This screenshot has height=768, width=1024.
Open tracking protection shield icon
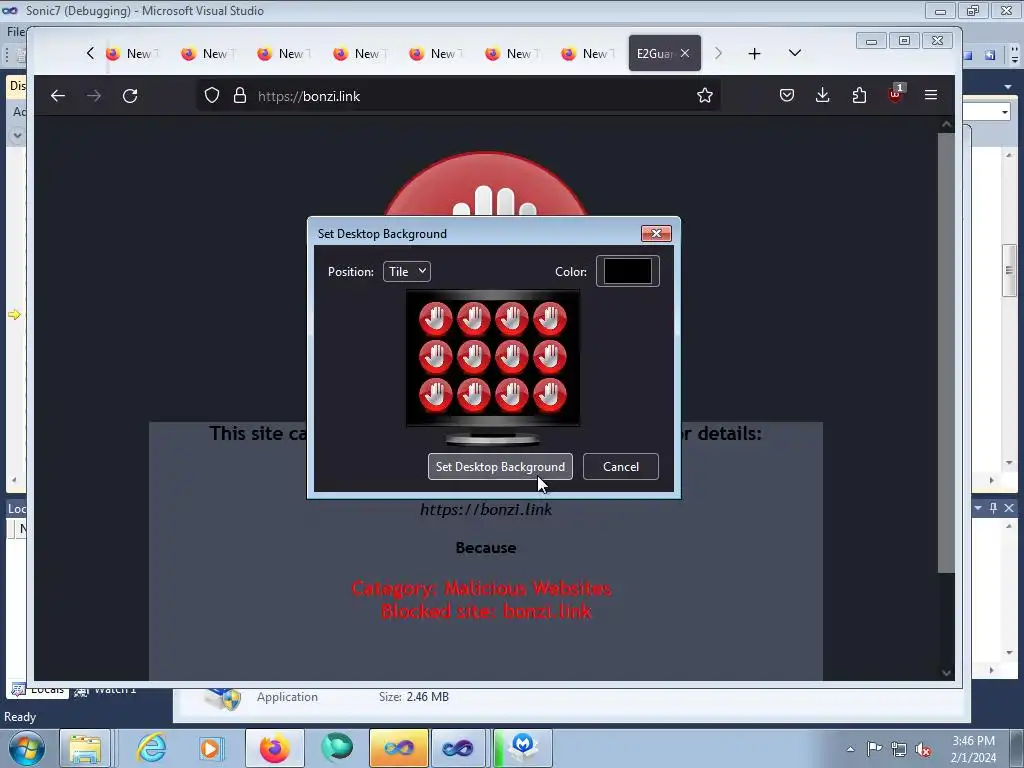(212, 95)
